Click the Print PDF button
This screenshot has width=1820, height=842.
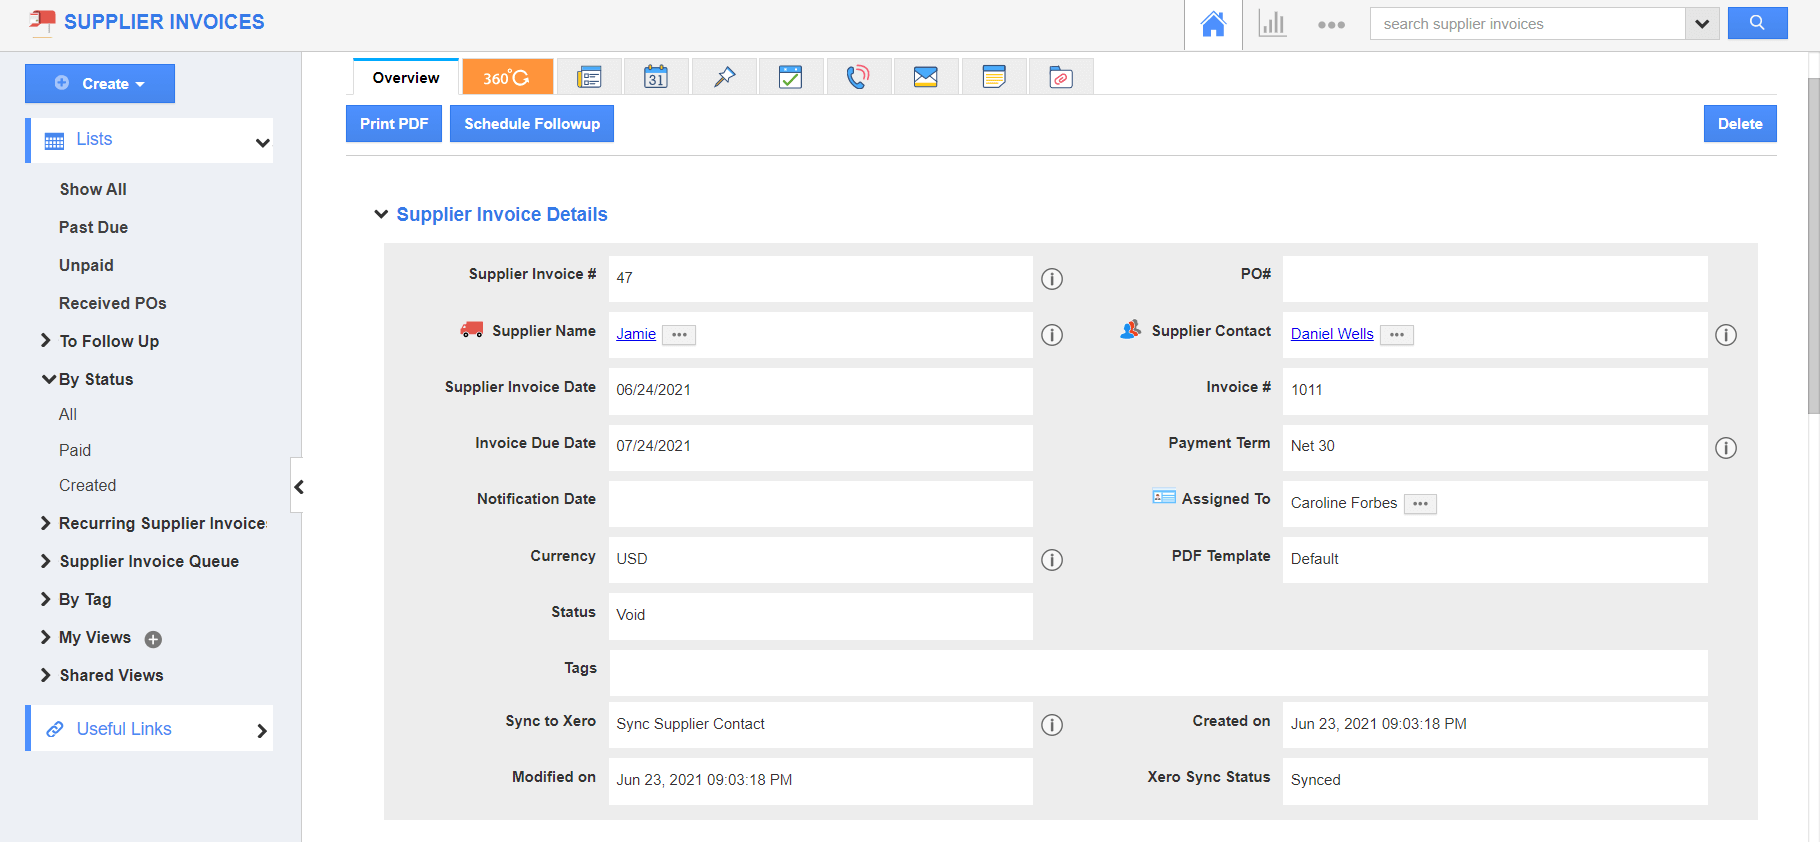coord(394,124)
